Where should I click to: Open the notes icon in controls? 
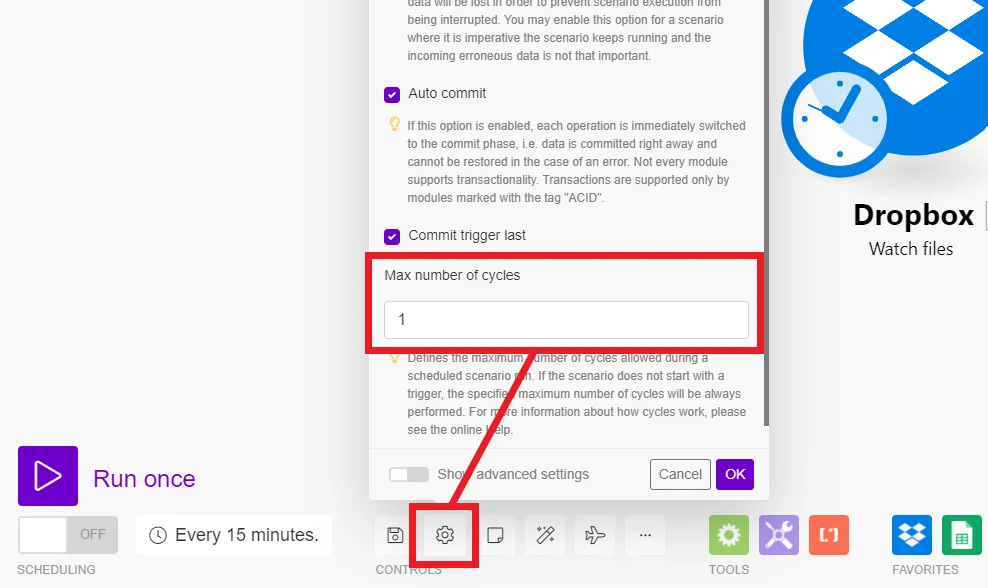495,535
